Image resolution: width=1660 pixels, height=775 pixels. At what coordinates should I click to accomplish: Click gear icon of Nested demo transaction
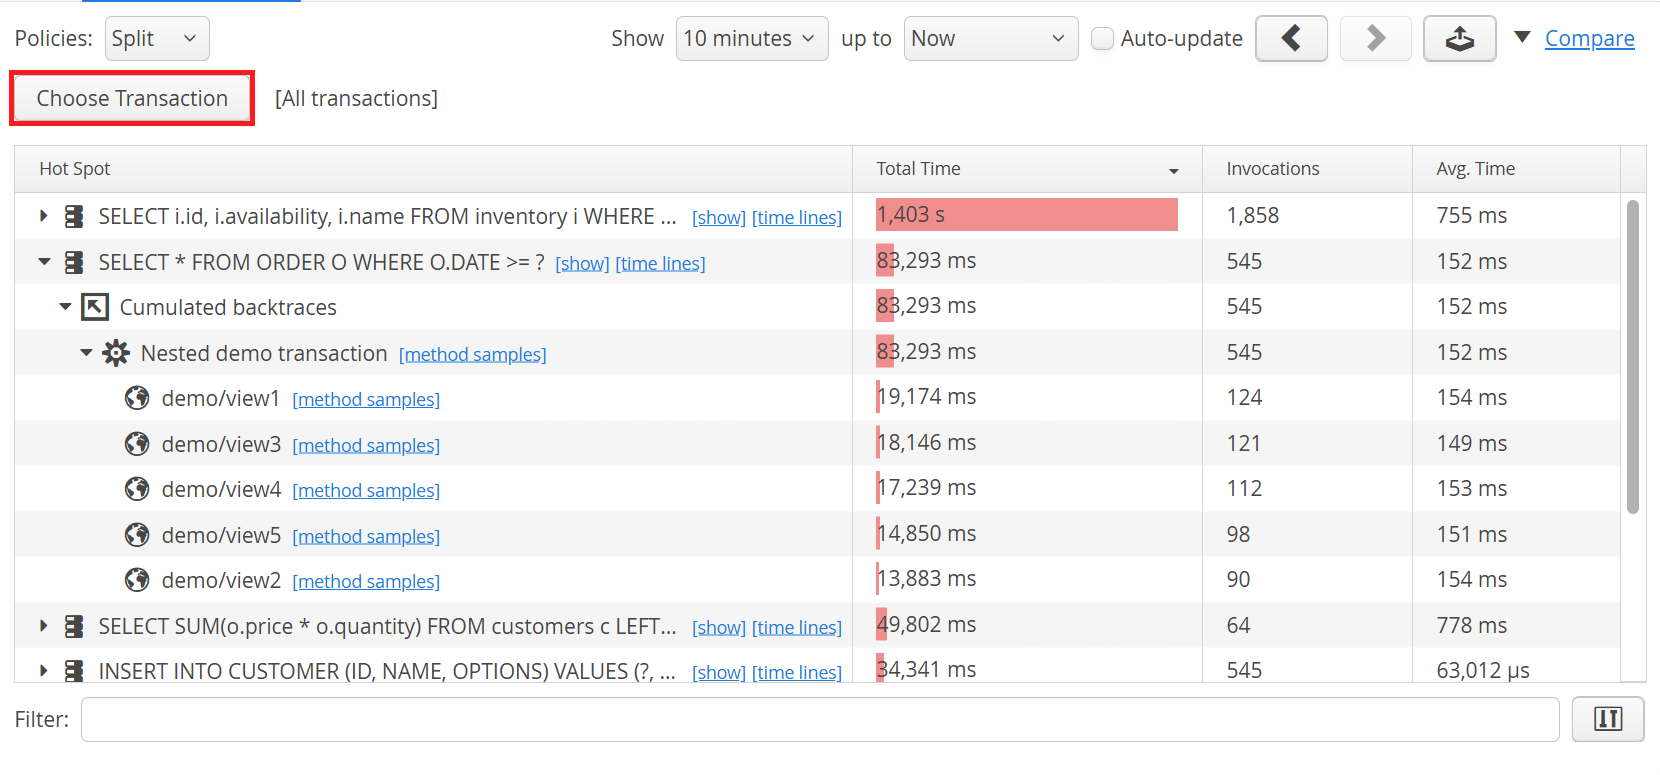click(x=116, y=353)
